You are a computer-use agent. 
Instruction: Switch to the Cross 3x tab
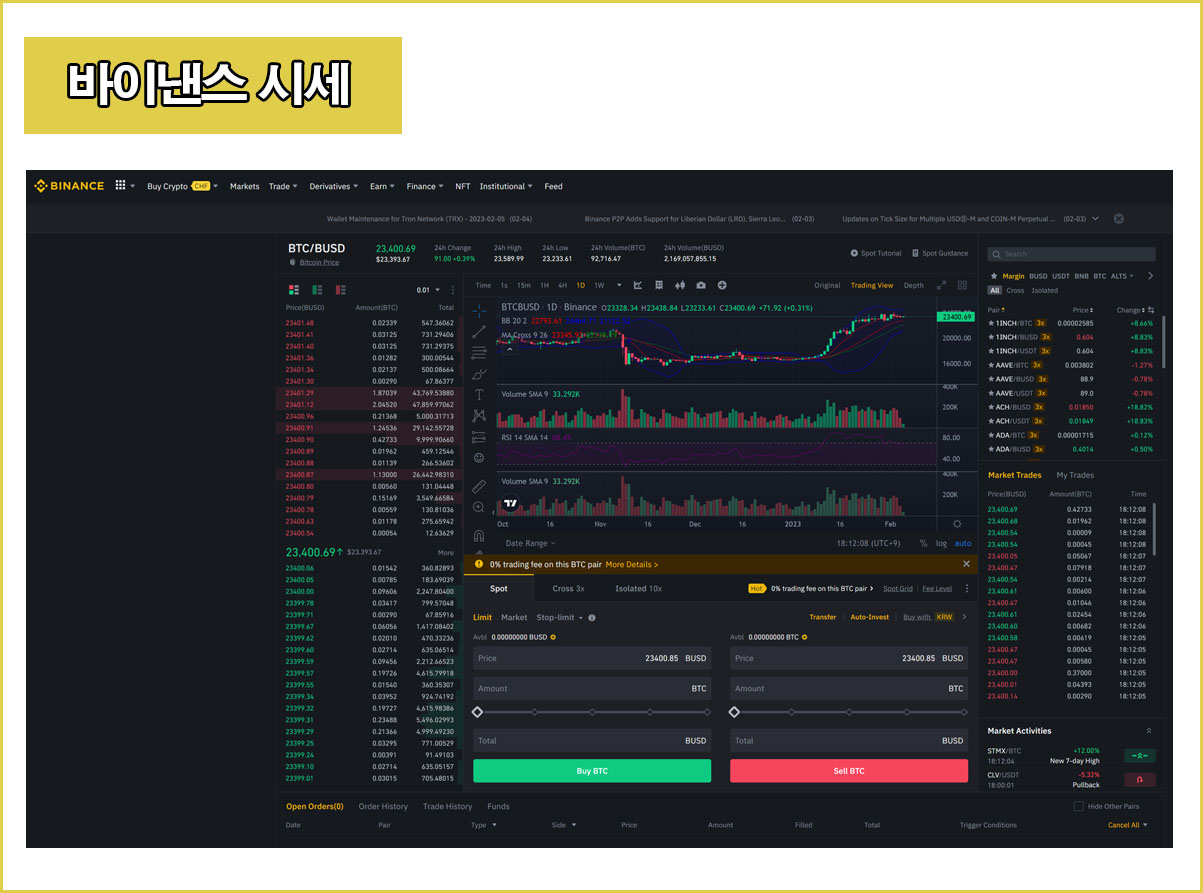(568, 589)
